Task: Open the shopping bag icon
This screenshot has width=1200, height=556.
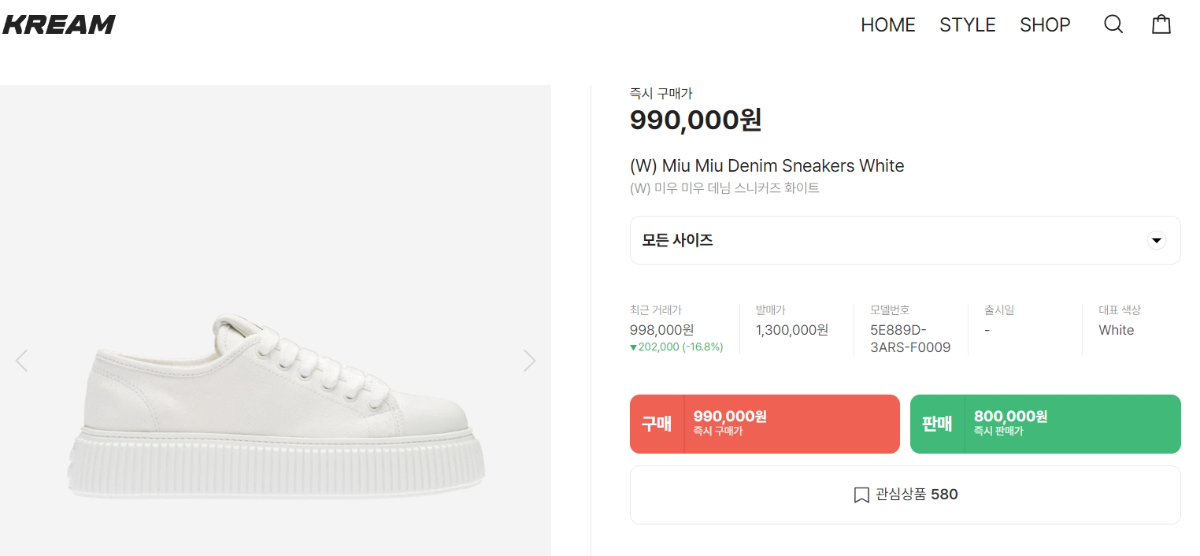Action: pyautogui.click(x=1161, y=25)
